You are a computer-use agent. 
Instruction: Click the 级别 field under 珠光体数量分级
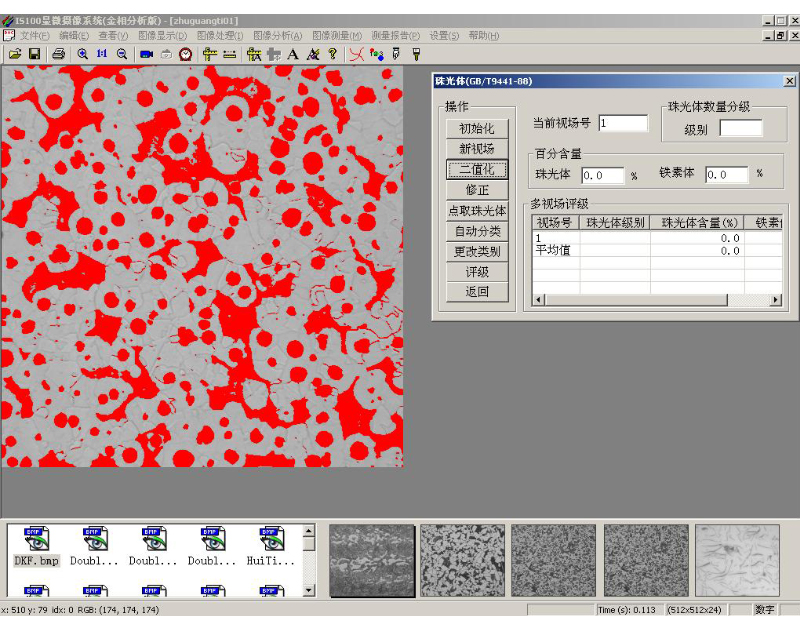(741, 128)
